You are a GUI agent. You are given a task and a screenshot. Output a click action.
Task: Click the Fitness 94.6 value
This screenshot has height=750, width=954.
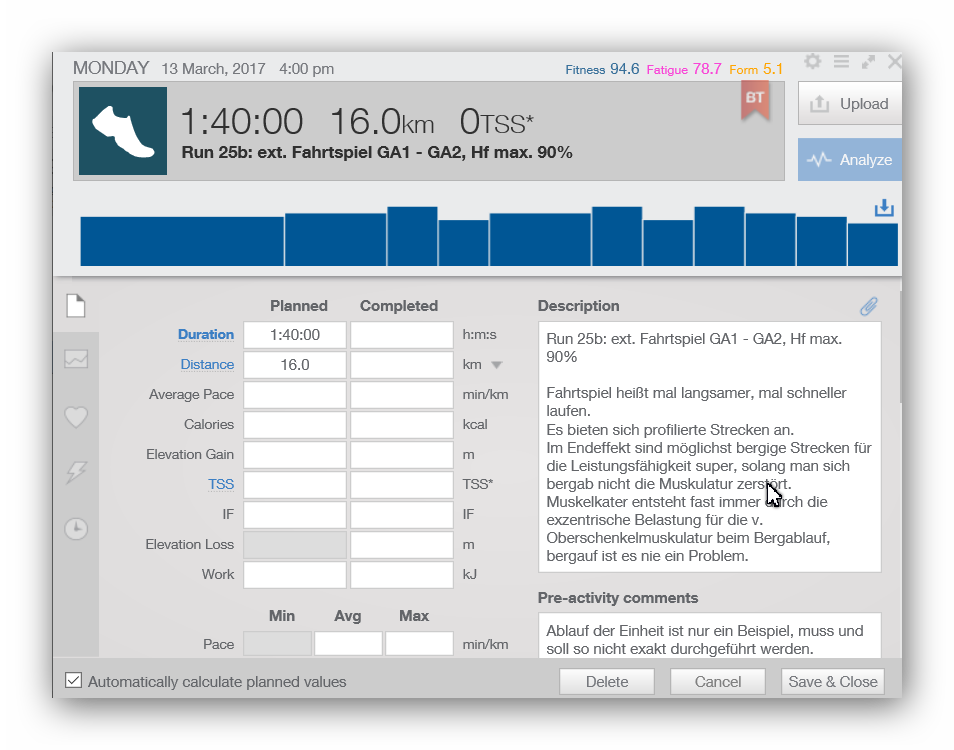pos(602,69)
